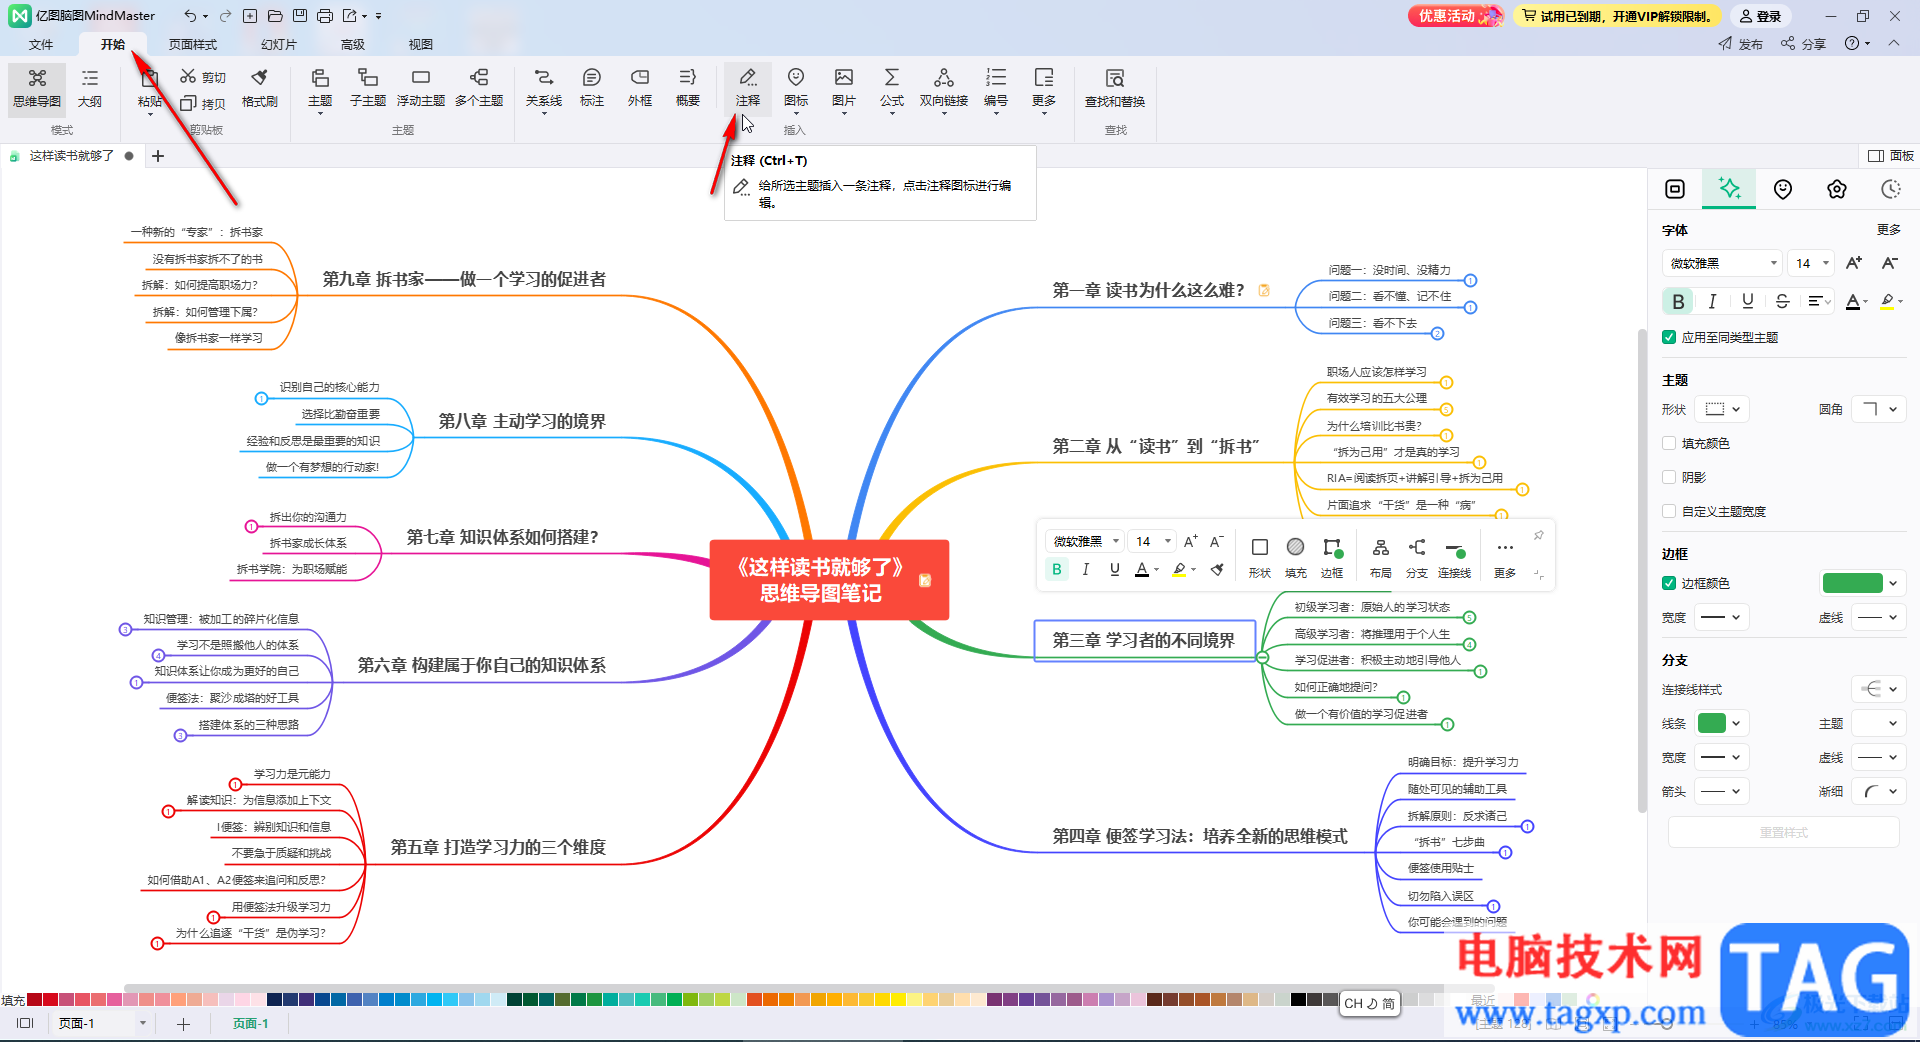Insert a new main Topic
The width and height of the screenshot is (1920, 1042).
320,88
